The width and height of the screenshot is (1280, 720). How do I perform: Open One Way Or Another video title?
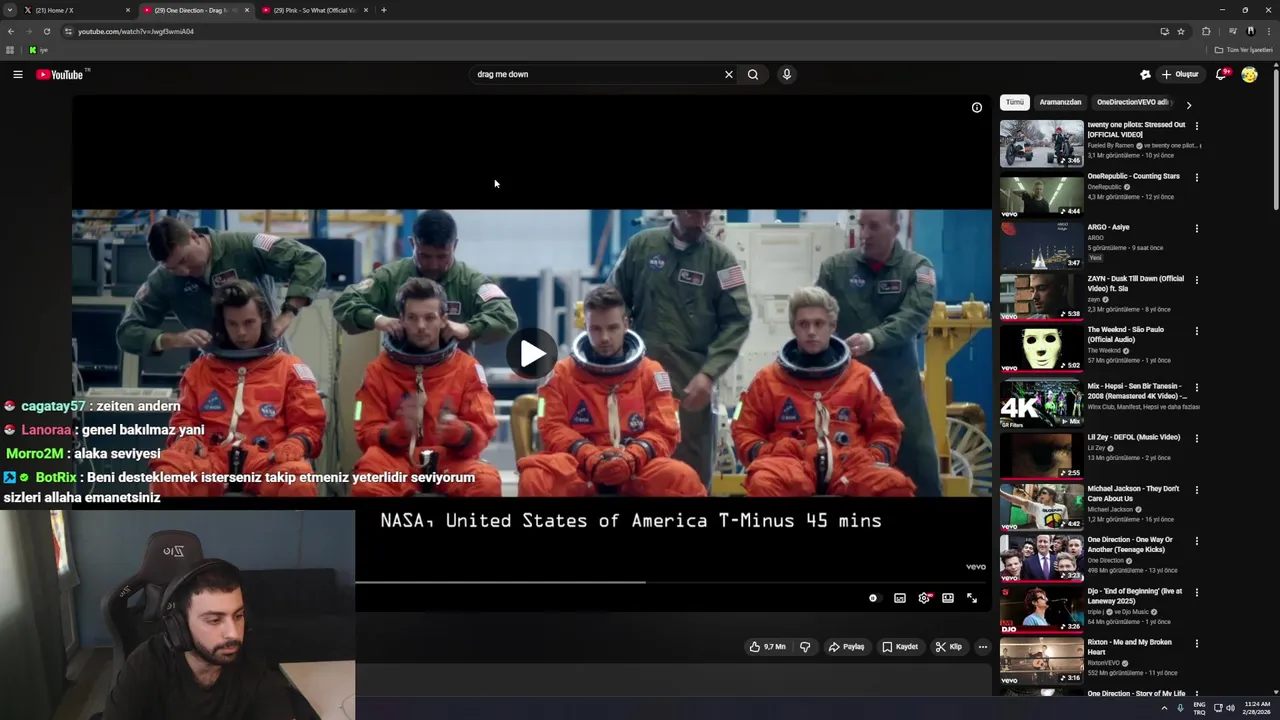pos(1130,545)
